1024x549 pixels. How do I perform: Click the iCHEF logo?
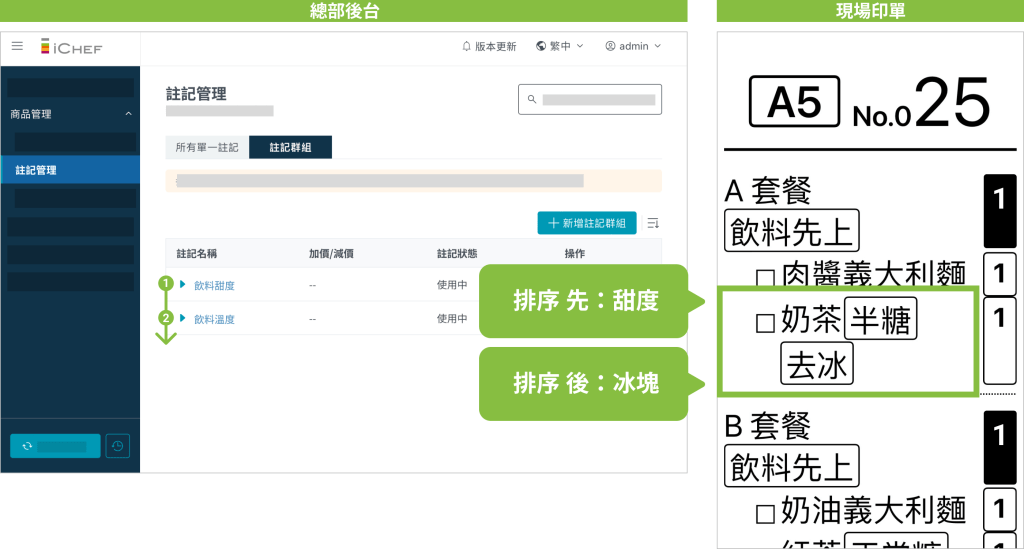coord(71,47)
